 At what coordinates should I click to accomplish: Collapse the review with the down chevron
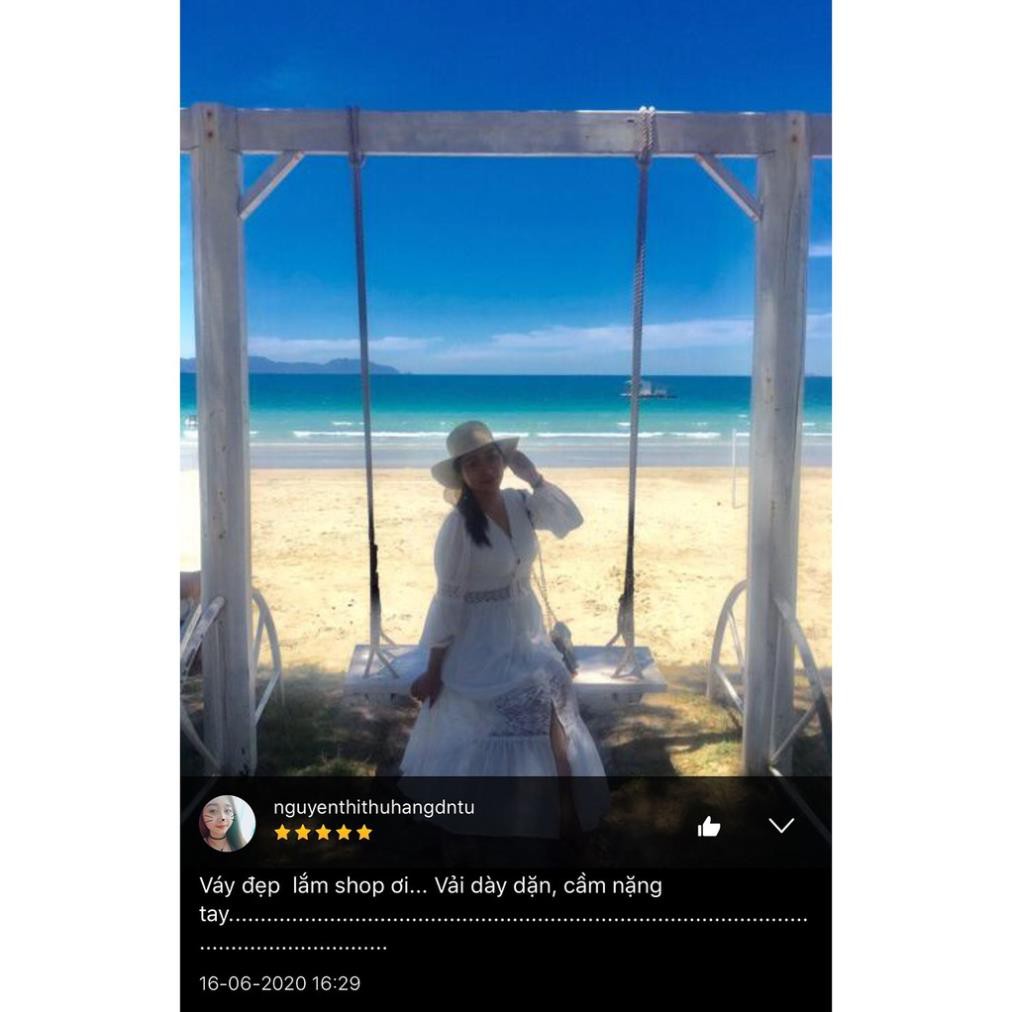(x=781, y=825)
